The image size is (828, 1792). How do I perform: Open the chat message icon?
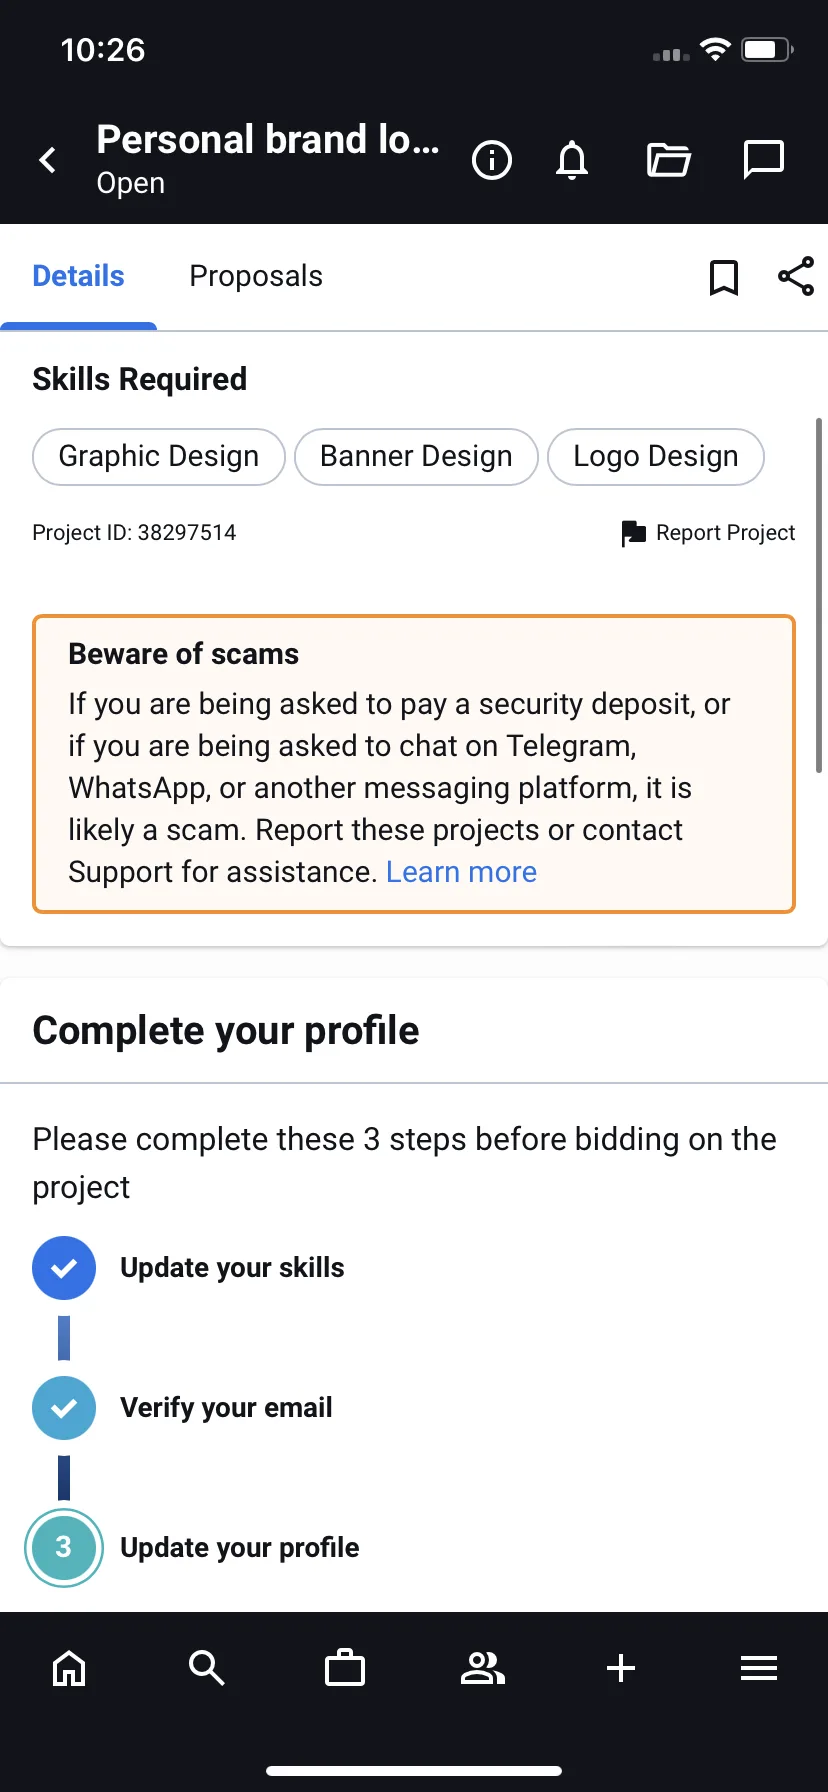pos(764,160)
